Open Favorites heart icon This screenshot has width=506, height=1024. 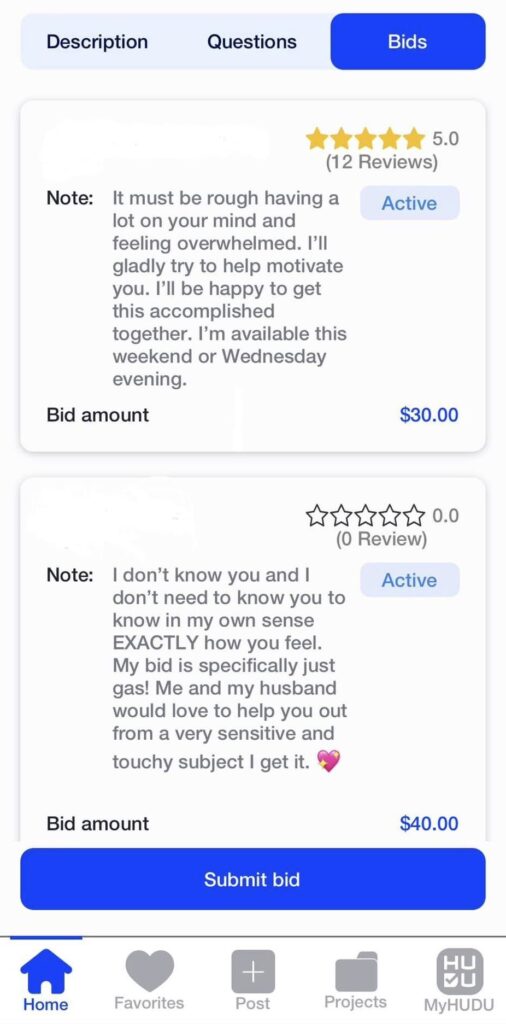coord(150,970)
